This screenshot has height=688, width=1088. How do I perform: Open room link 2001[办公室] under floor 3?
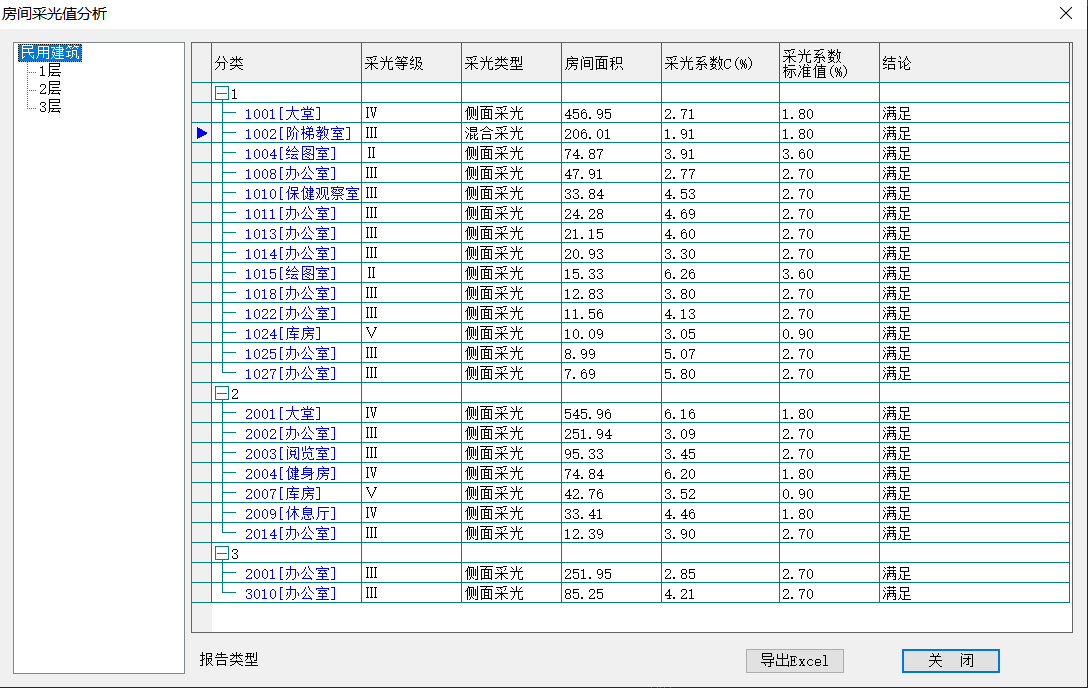tap(290, 574)
